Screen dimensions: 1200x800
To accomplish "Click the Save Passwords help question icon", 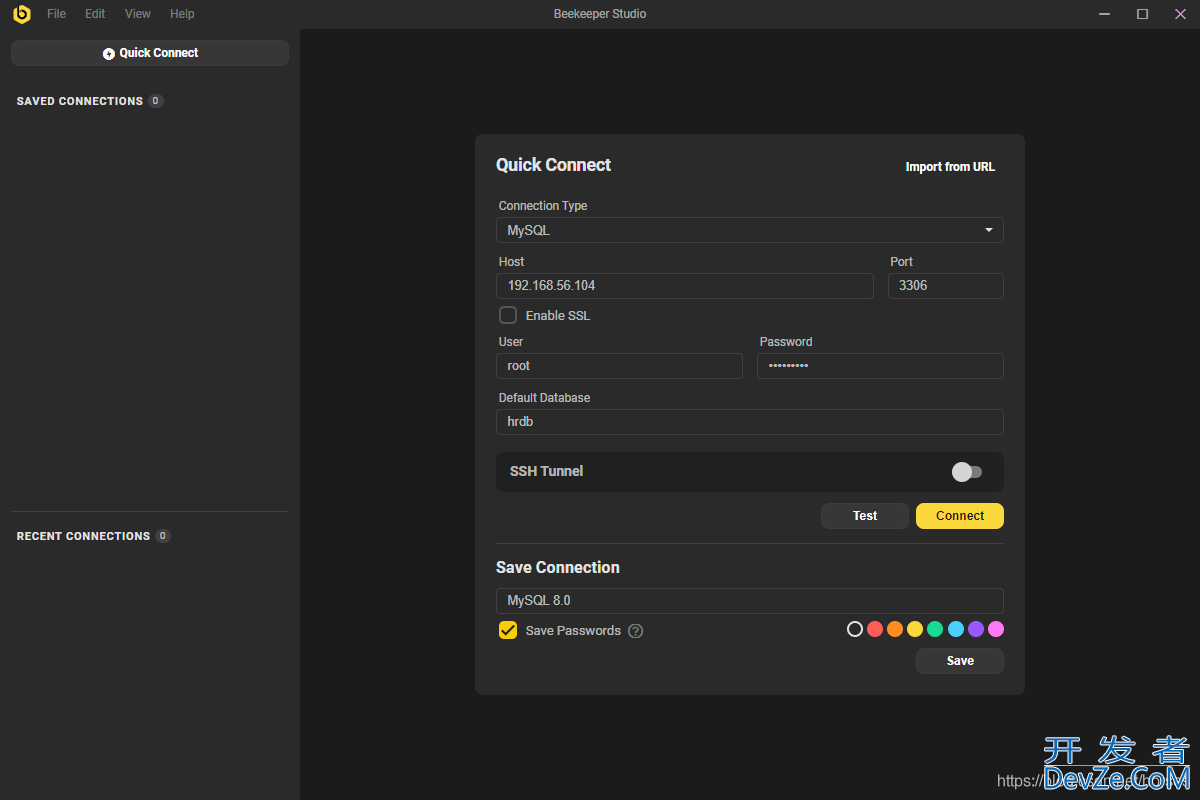I will click(636, 631).
